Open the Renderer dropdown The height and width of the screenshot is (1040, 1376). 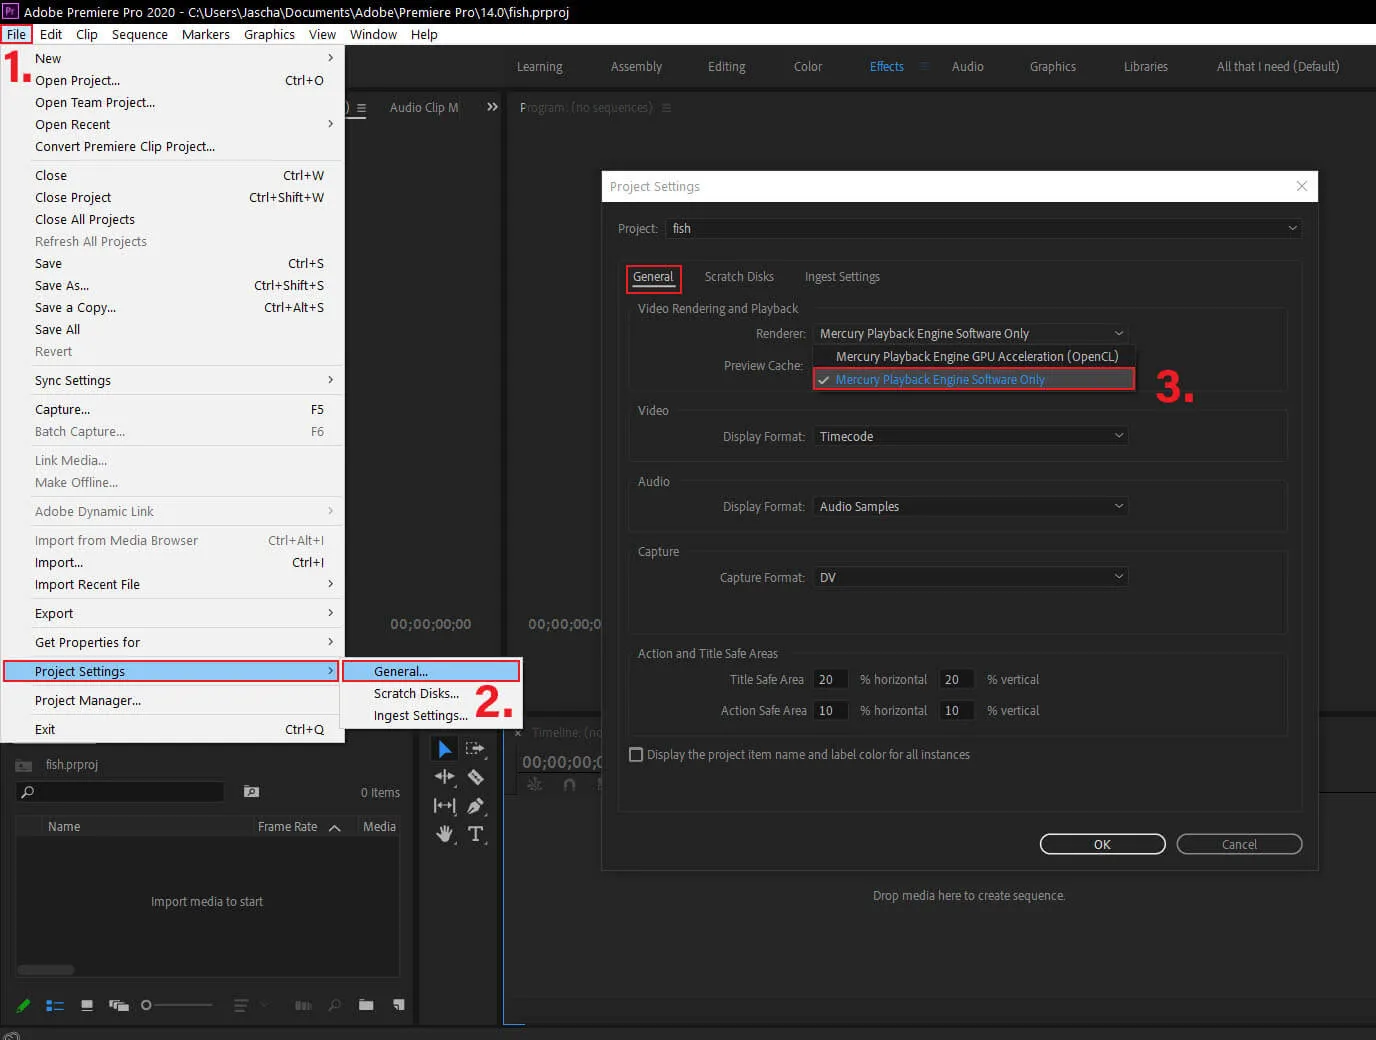point(971,334)
